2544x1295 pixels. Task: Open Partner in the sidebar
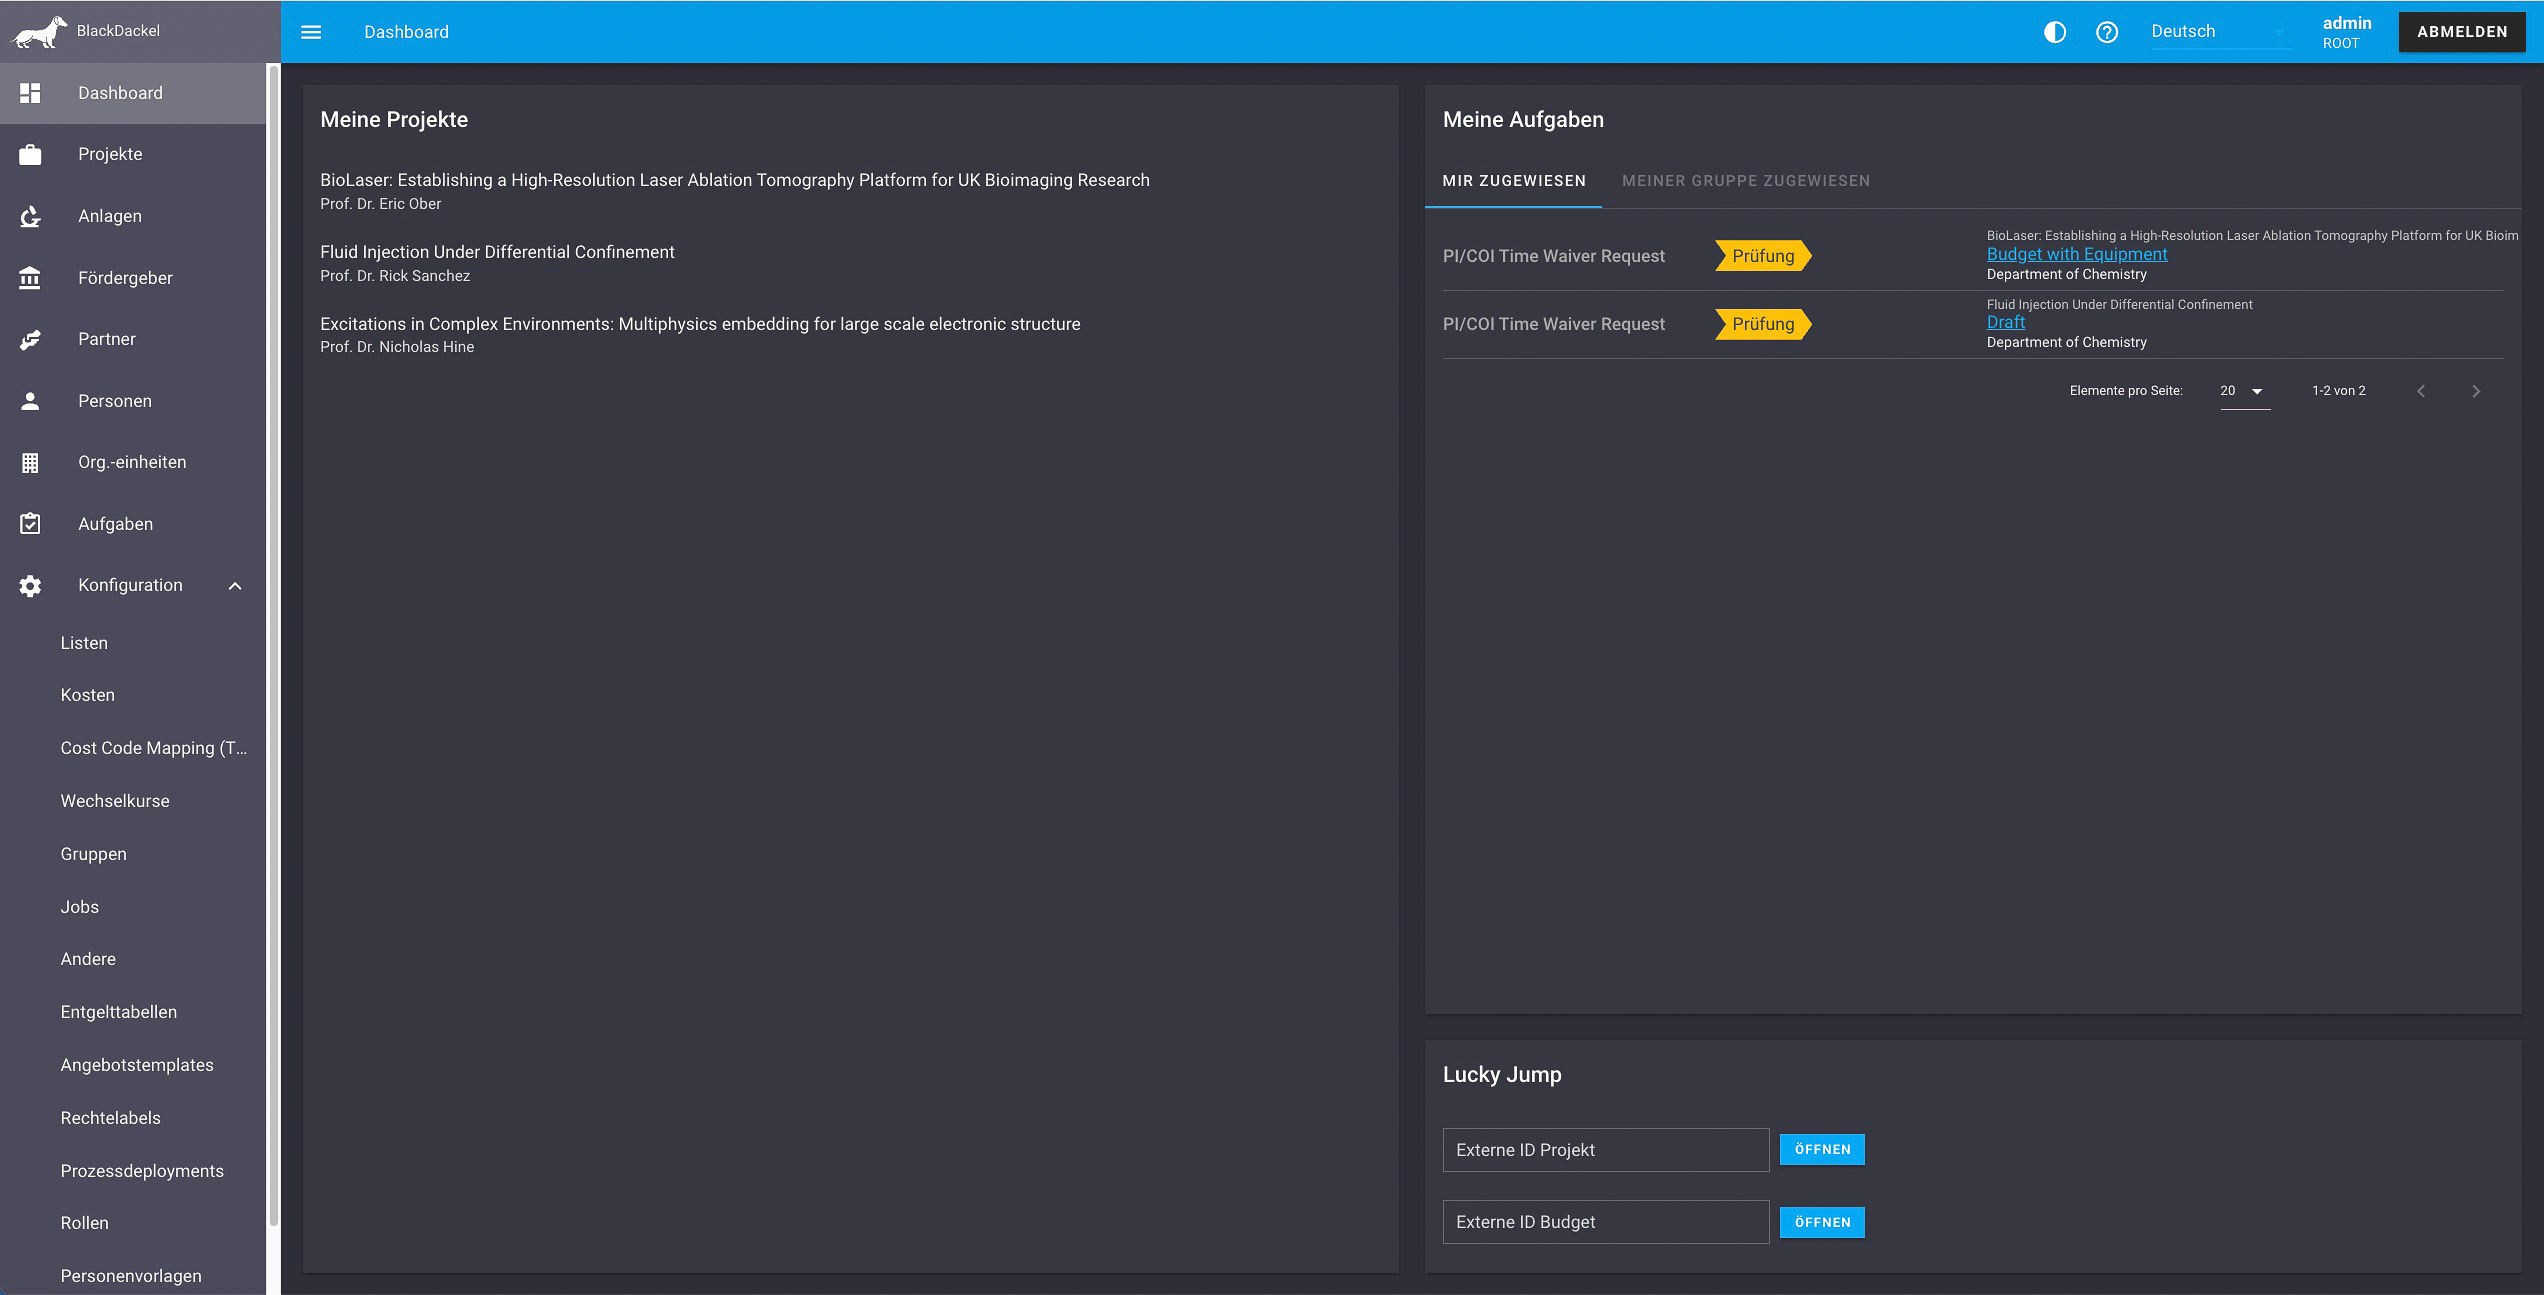coord(133,339)
